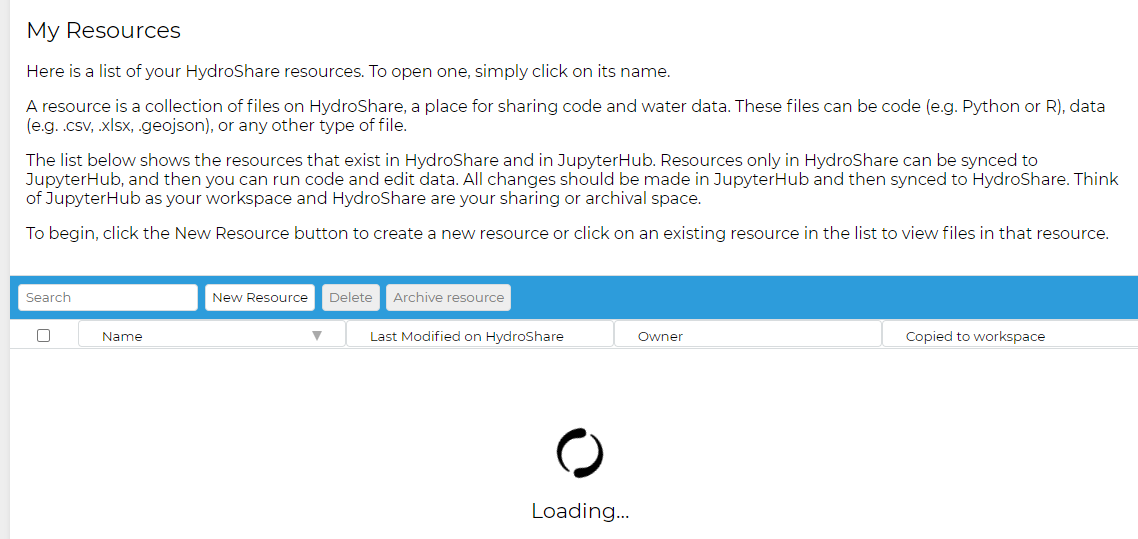
Task: Click the Delete button
Action: [x=351, y=297]
